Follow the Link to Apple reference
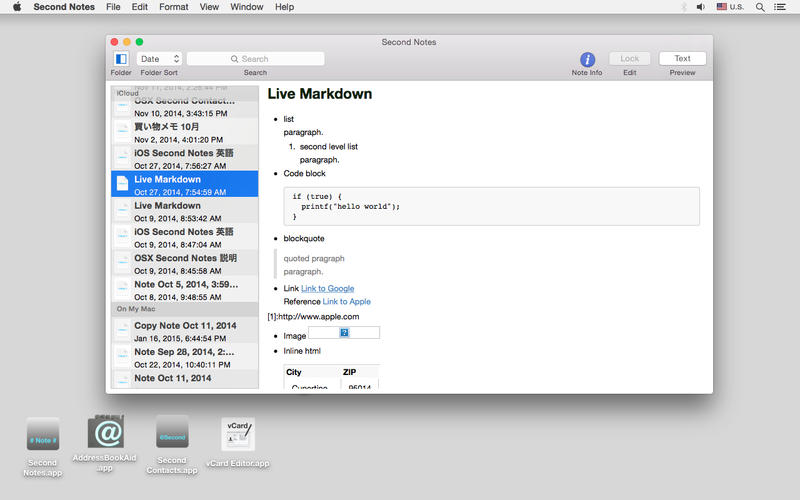The height and width of the screenshot is (500, 800). (x=346, y=301)
